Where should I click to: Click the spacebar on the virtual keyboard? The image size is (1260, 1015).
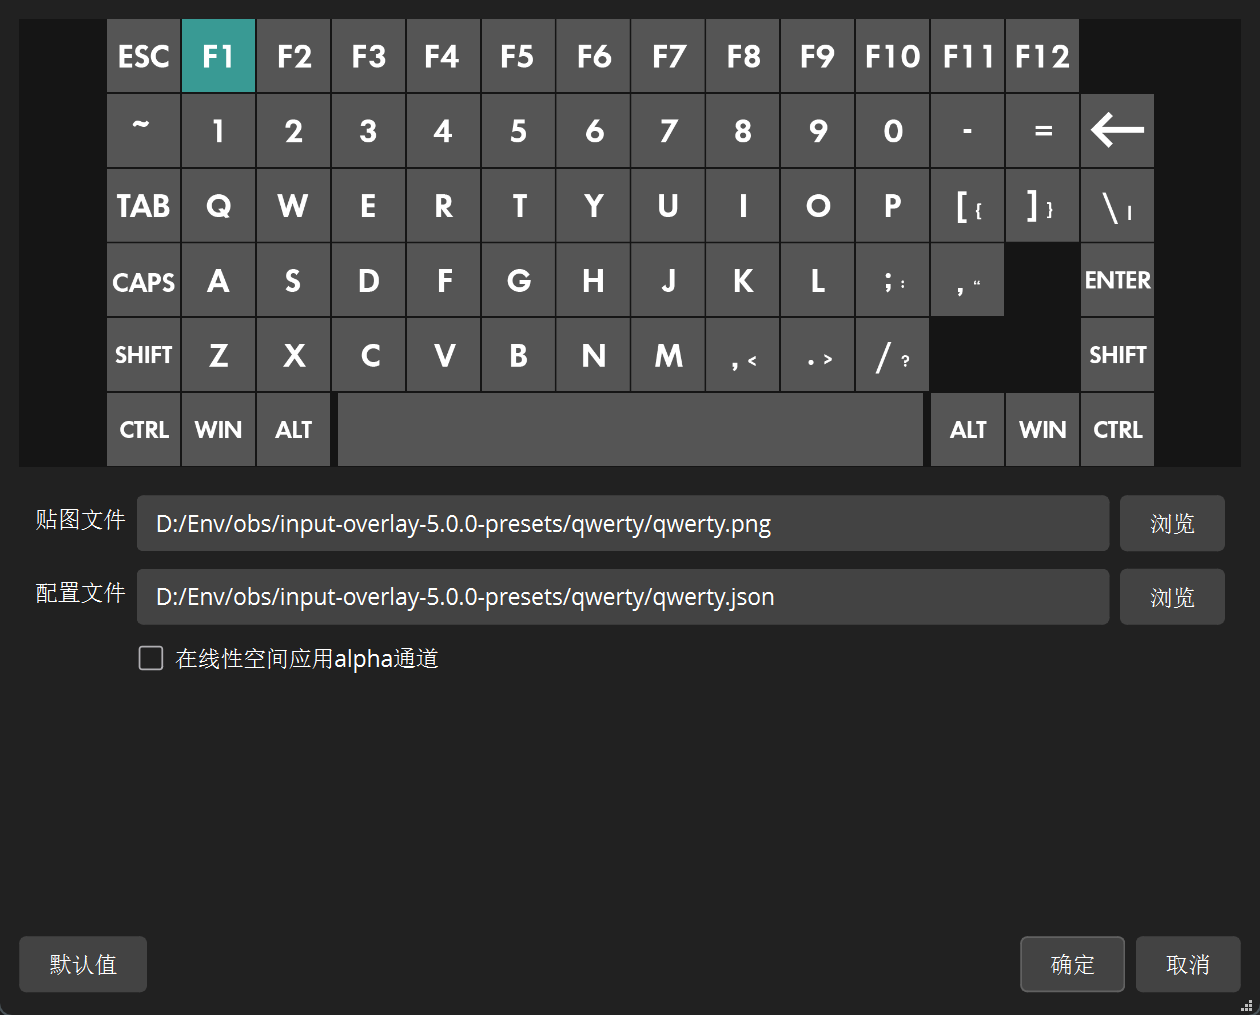(630, 429)
